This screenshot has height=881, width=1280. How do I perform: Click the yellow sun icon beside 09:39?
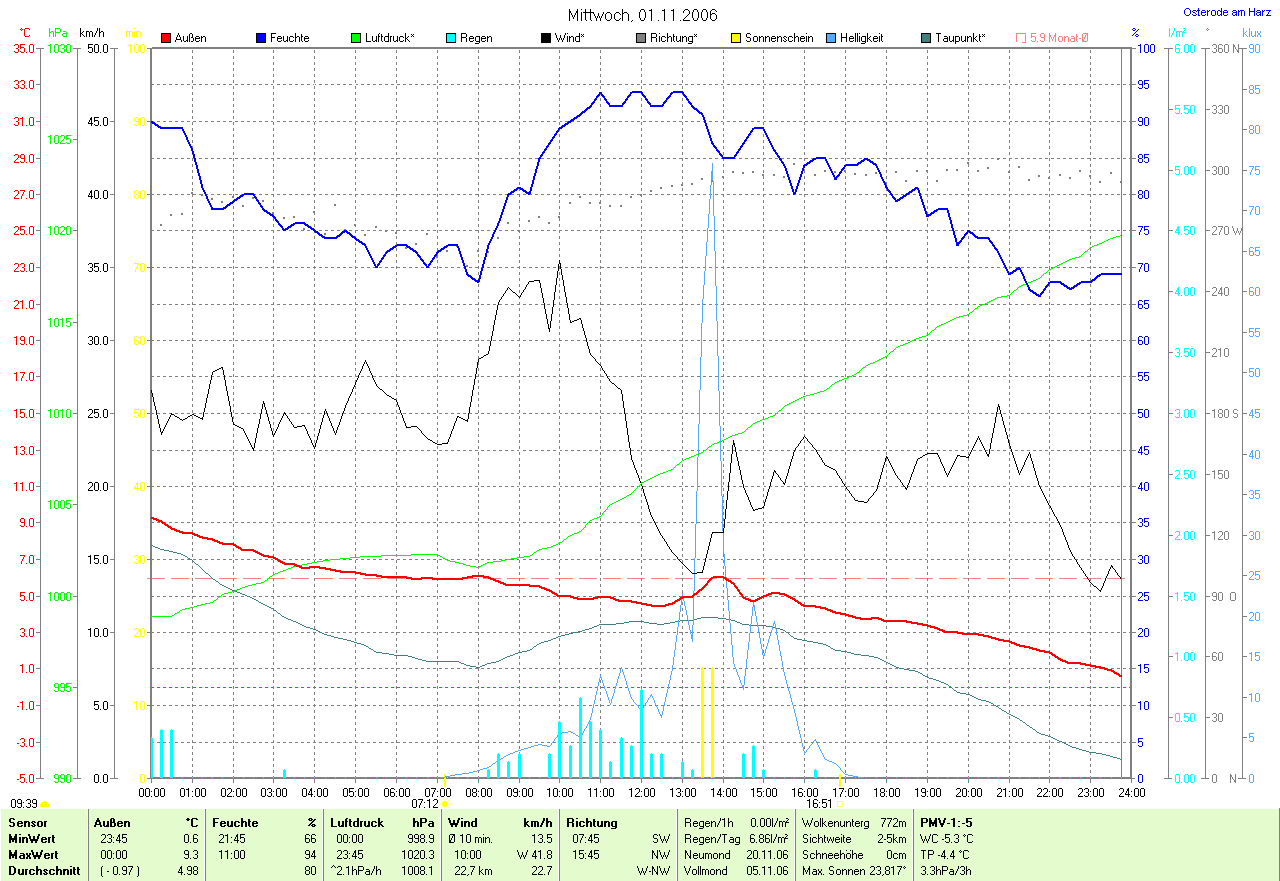coord(45,803)
